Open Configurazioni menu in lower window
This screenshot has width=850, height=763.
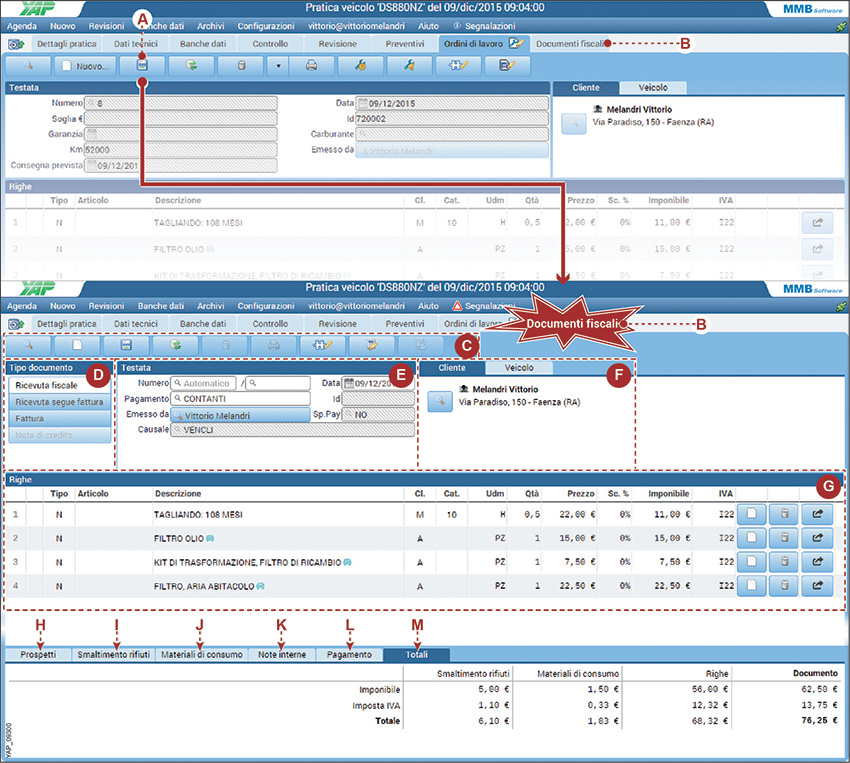pyautogui.click(x=266, y=306)
